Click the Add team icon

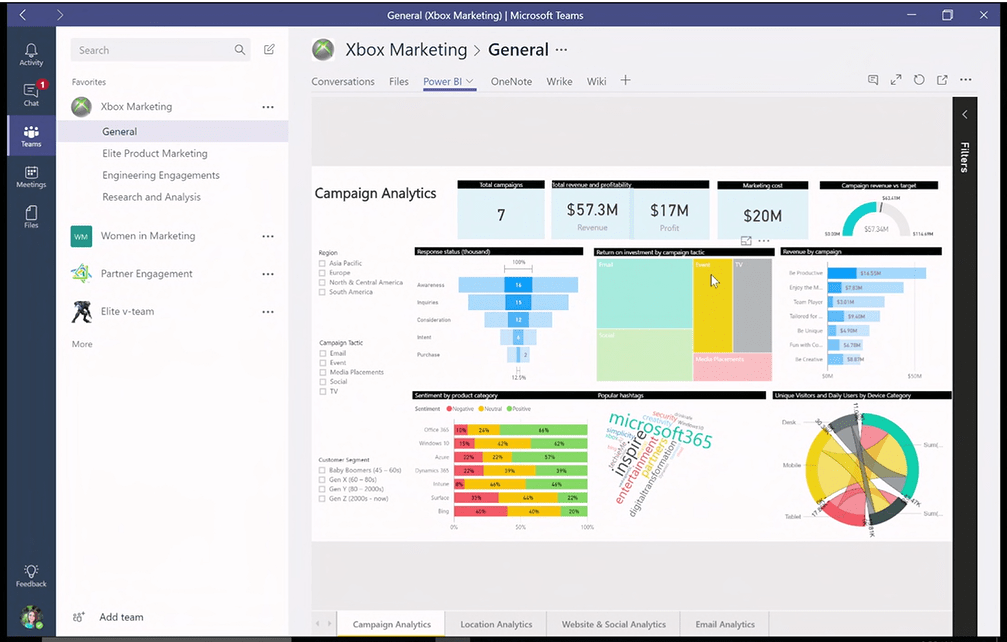(78, 617)
